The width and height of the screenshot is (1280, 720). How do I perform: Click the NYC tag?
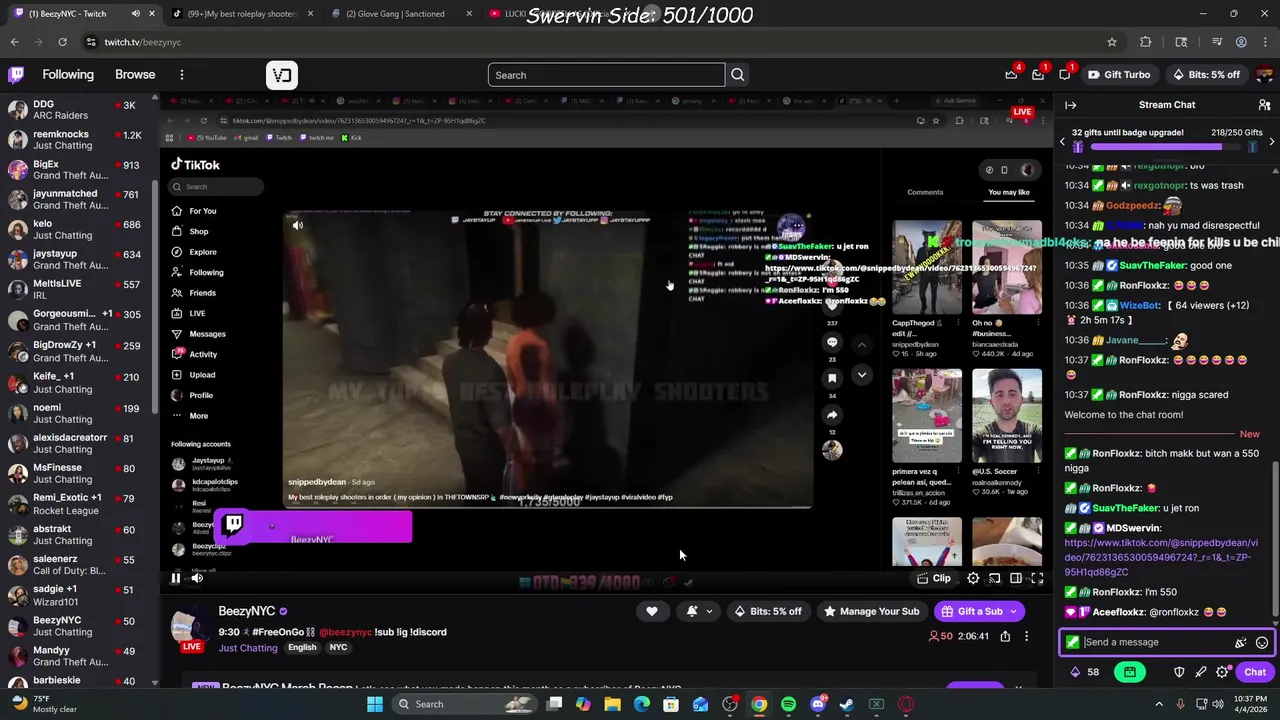tap(338, 648)
